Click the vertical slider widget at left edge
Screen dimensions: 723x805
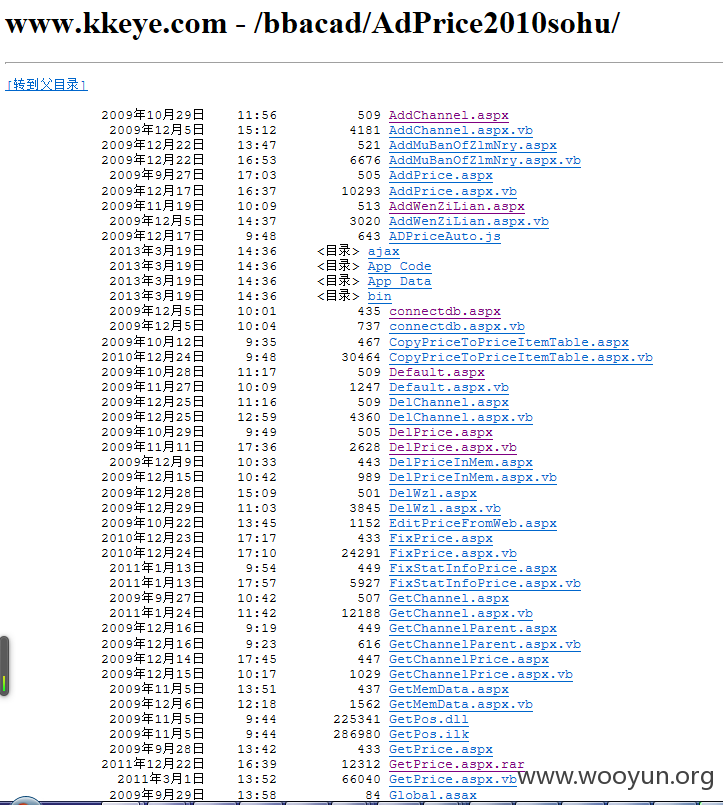(4, 666)
